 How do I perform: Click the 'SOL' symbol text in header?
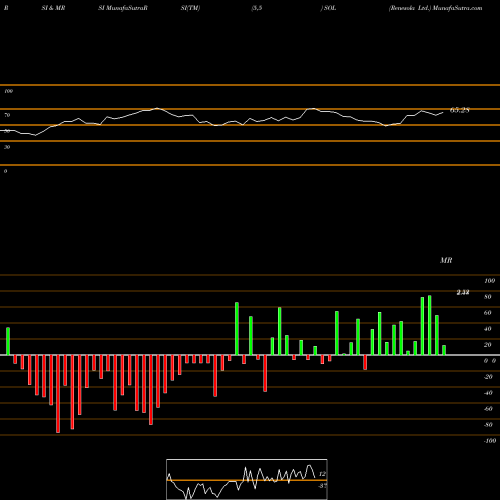[x=330, y=8]
